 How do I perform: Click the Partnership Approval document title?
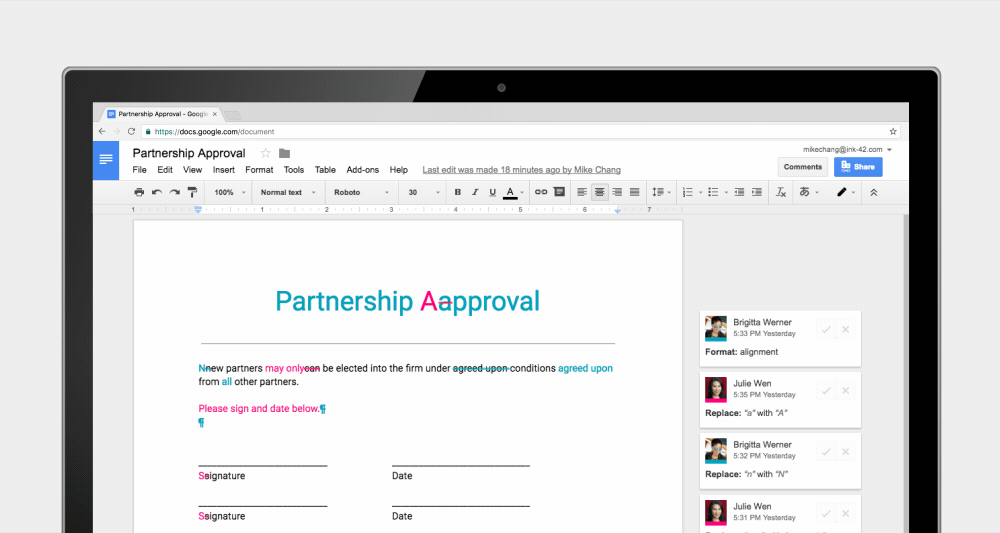[189, 153]
